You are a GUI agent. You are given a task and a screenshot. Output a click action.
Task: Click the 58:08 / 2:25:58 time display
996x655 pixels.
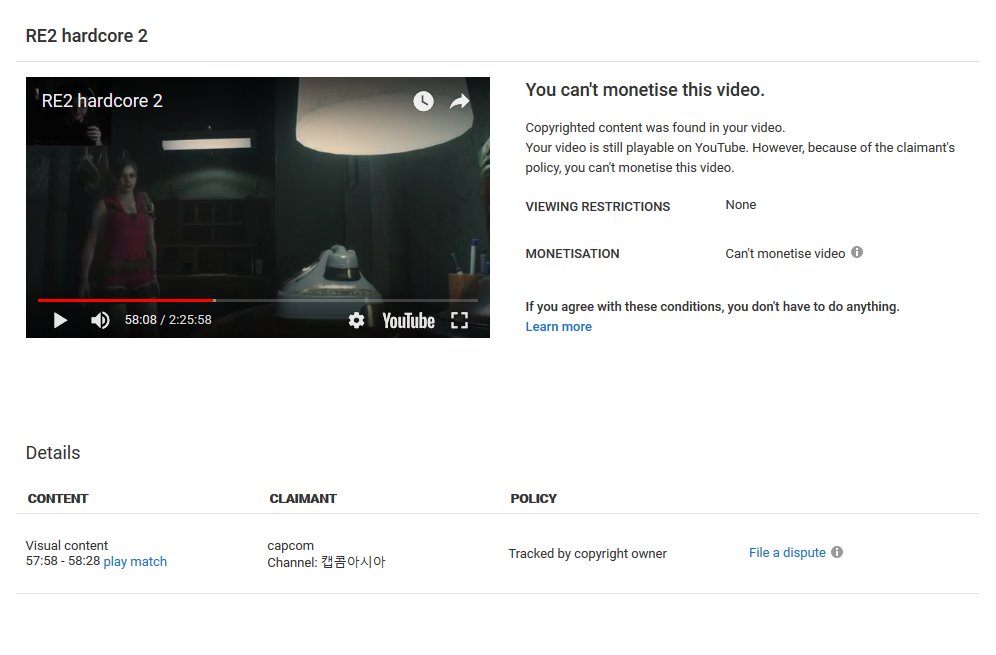pyautogui.click(x=168, y=320)
